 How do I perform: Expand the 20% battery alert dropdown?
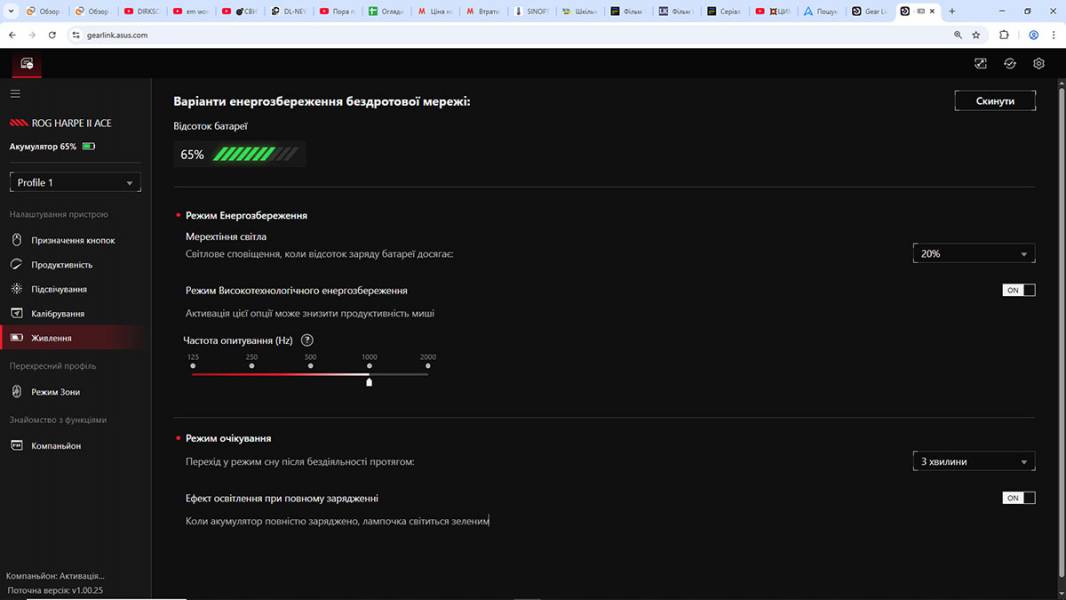(x=973, y=254)
